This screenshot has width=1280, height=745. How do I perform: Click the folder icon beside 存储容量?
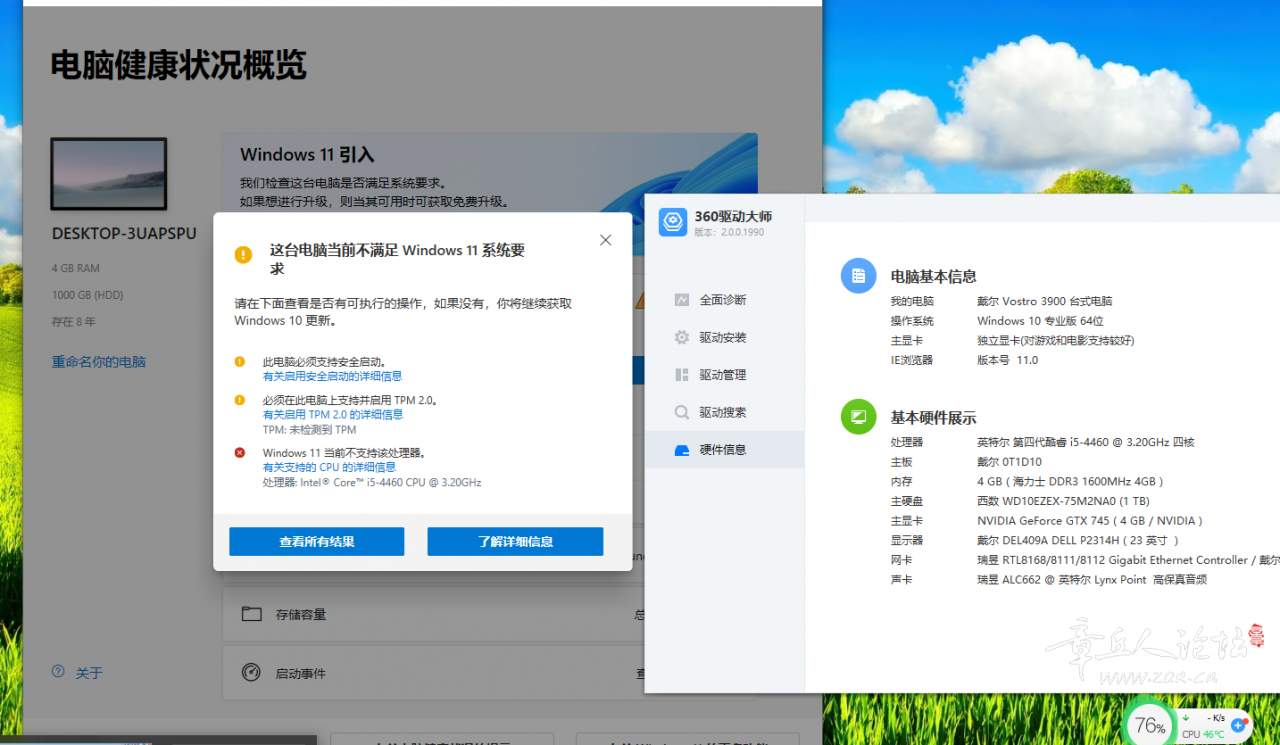251,614
